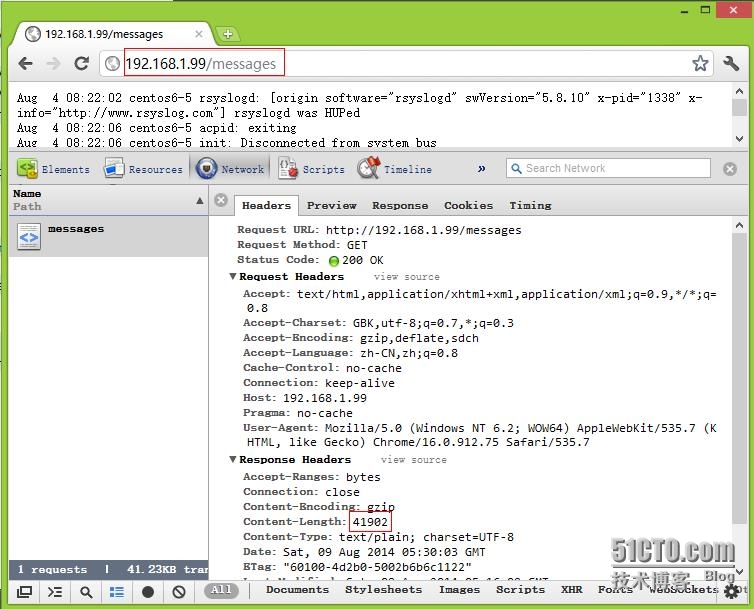This screenshot has width=754, height=609.
Task: Select the Network panel
Action: 230,169
